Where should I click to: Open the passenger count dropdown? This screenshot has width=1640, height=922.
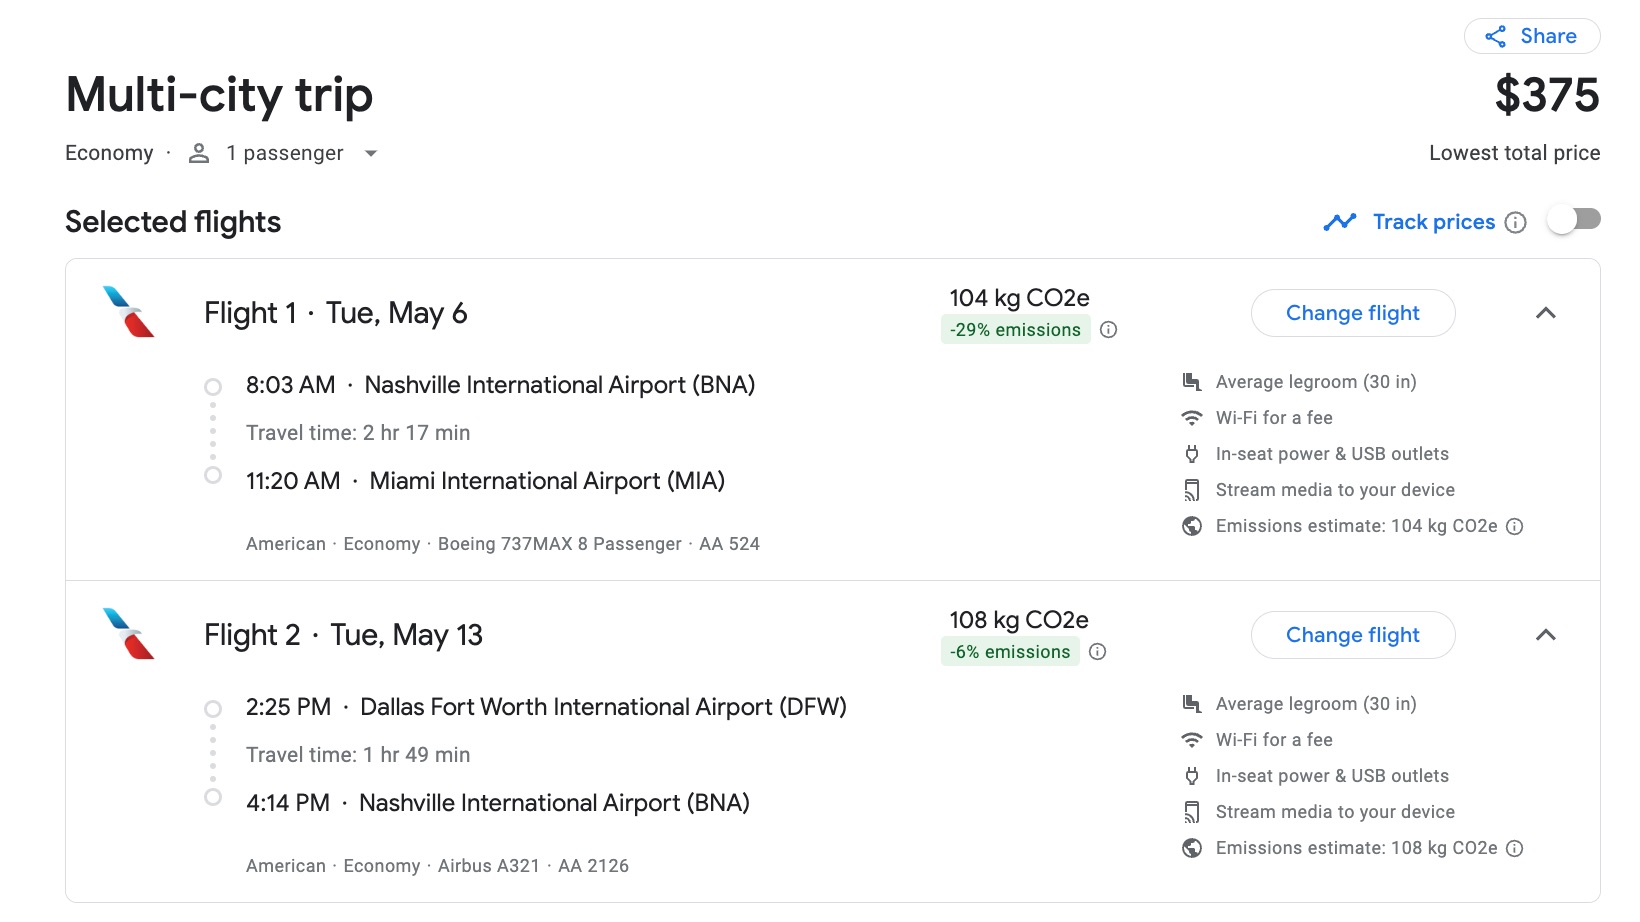[371, 153]
